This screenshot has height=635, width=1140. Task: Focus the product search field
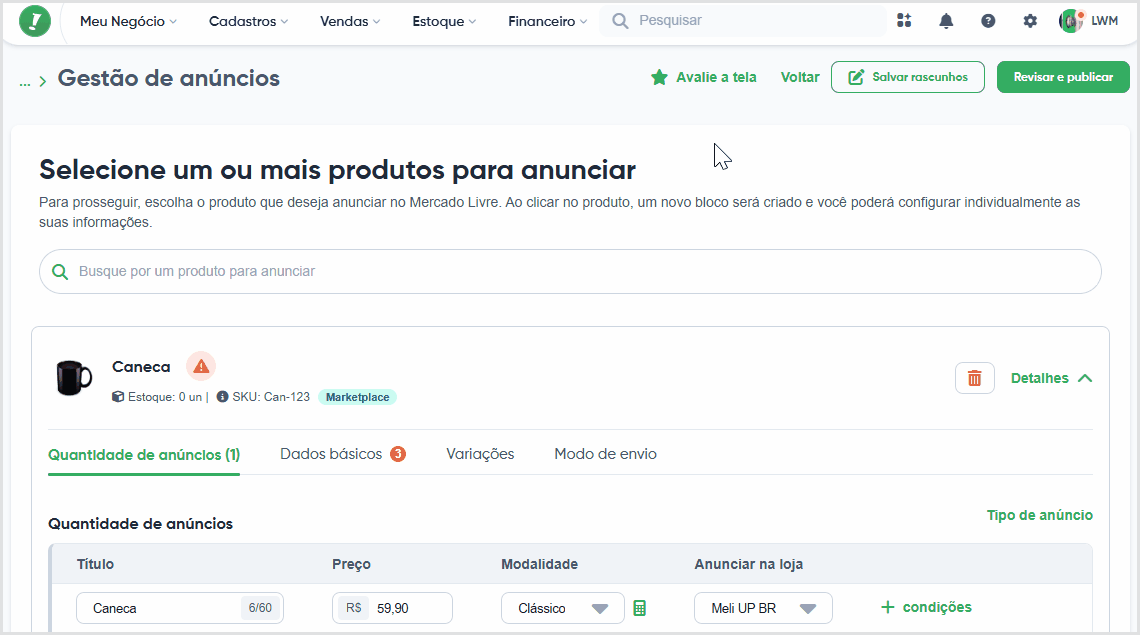pyautogui.click(x=570, y=271)
